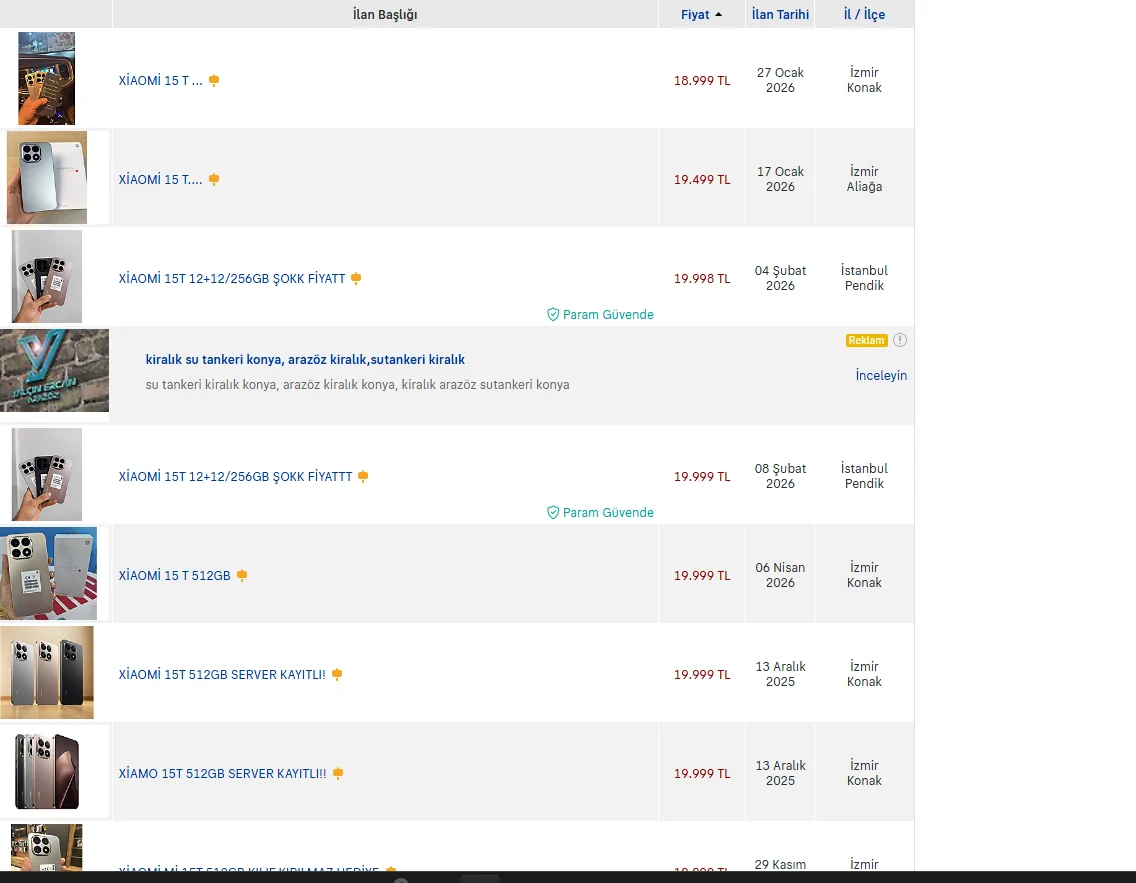Open the kiralık su tankeri konya ad title
The image size is (1136, 883).
point(305,359)
